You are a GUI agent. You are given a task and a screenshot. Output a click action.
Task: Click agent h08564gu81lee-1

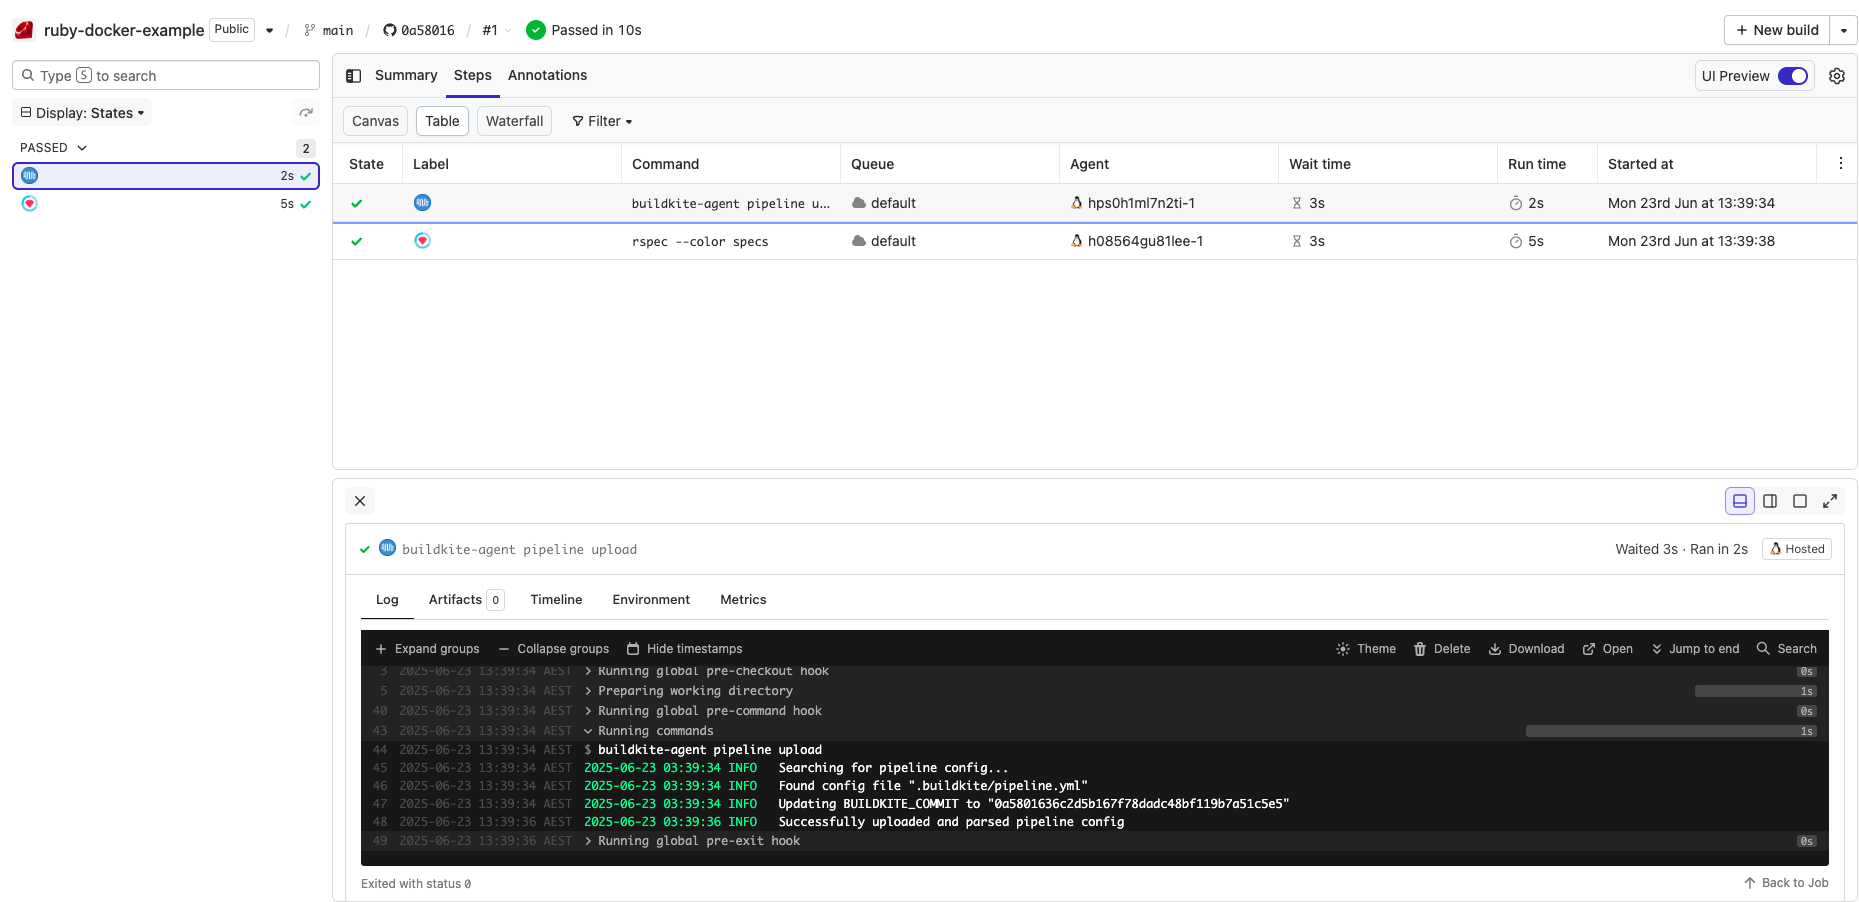(1137, 241)
